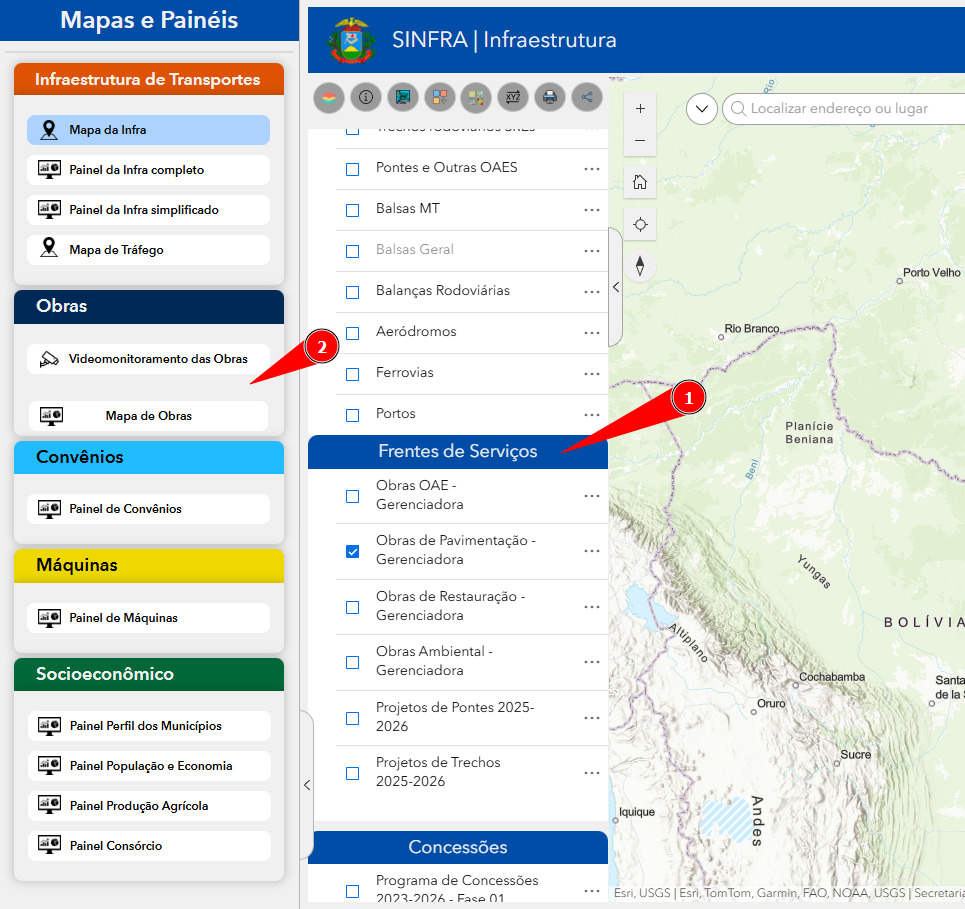The image size is (965, 909).
Task: Collapse the layer panel next to the map
Action: click(x=615, y=287)
